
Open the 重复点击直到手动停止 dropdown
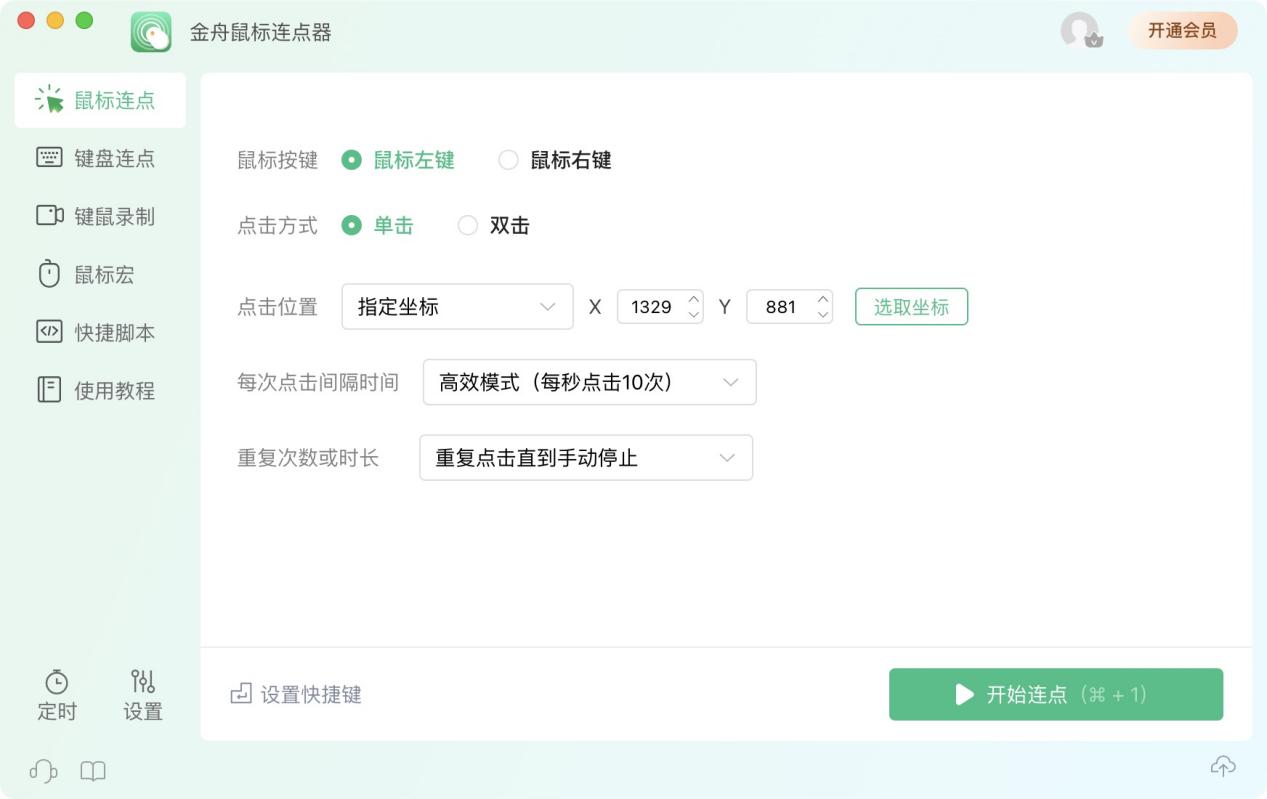[586, 458]
